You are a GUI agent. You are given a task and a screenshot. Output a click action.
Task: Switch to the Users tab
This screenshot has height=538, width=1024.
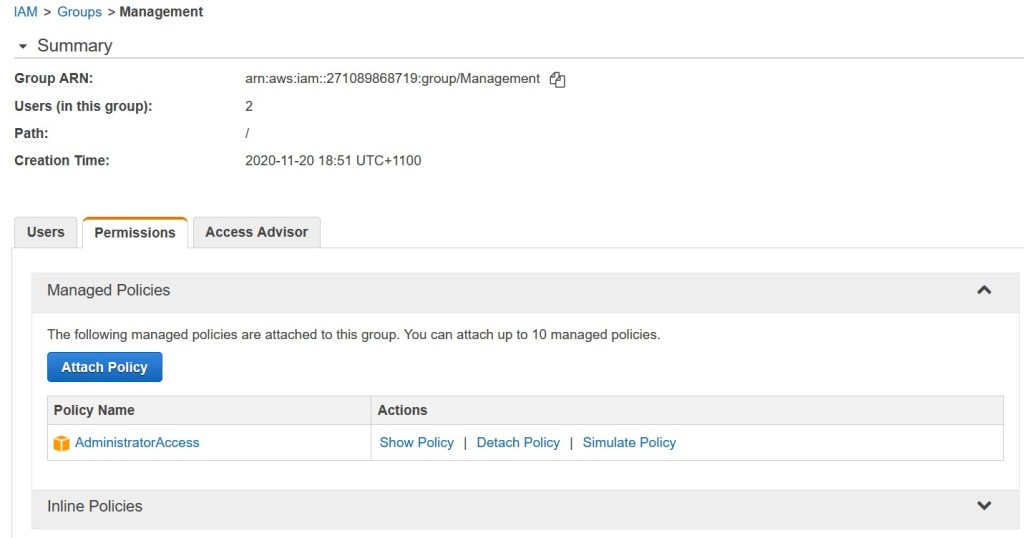coord(46,232)
